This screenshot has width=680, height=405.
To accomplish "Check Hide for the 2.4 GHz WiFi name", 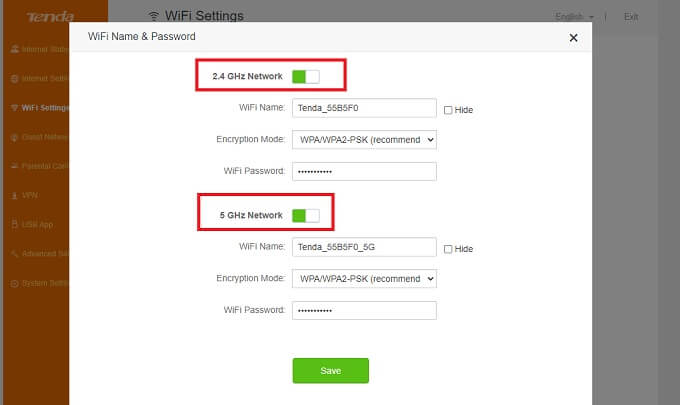I will (x=448, y=110).
